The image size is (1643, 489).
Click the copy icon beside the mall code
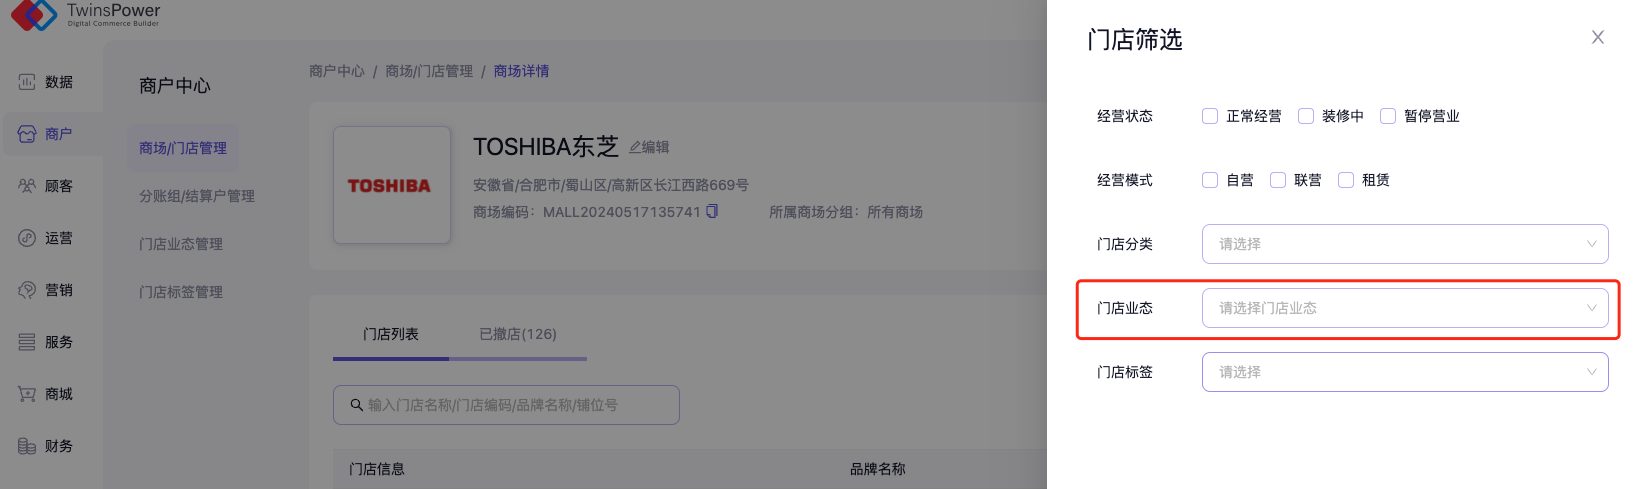[712, 211]
